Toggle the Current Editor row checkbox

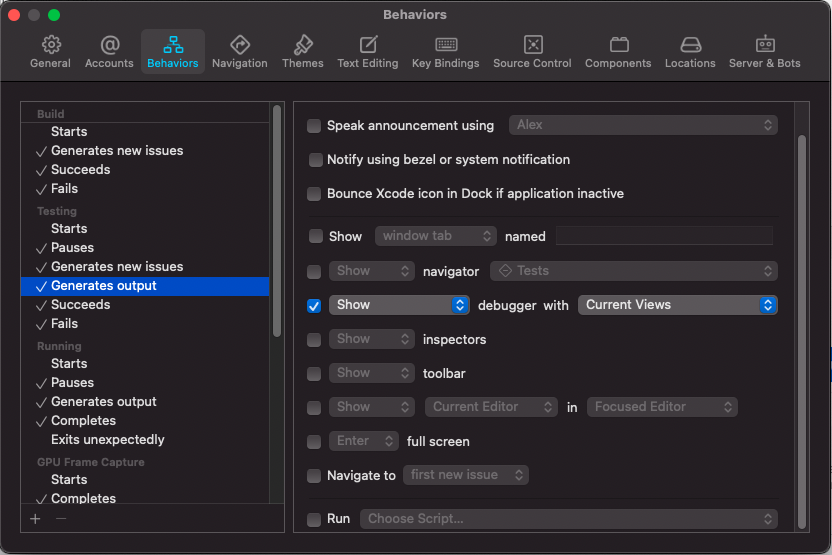pyautogui.click(x=314, y=407)
